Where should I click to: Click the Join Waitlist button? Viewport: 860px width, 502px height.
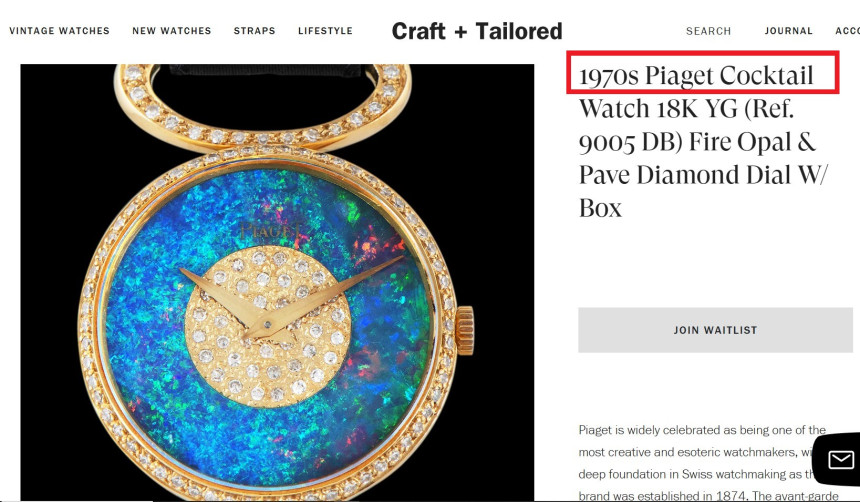pyautogui.click(x=715, y=330)
